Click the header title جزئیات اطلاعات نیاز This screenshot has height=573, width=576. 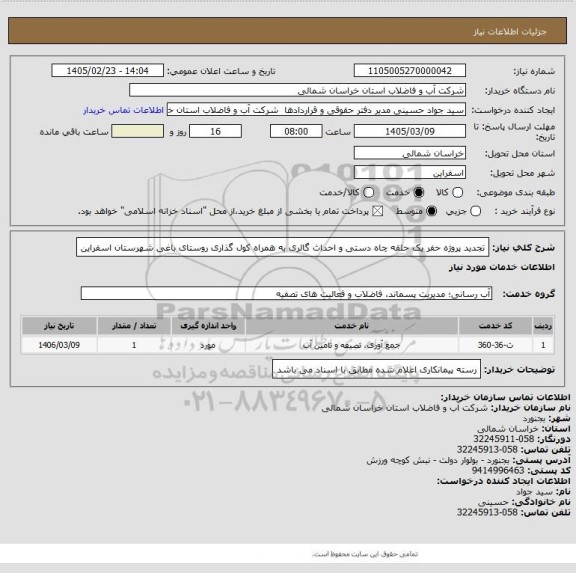point(510,32)
